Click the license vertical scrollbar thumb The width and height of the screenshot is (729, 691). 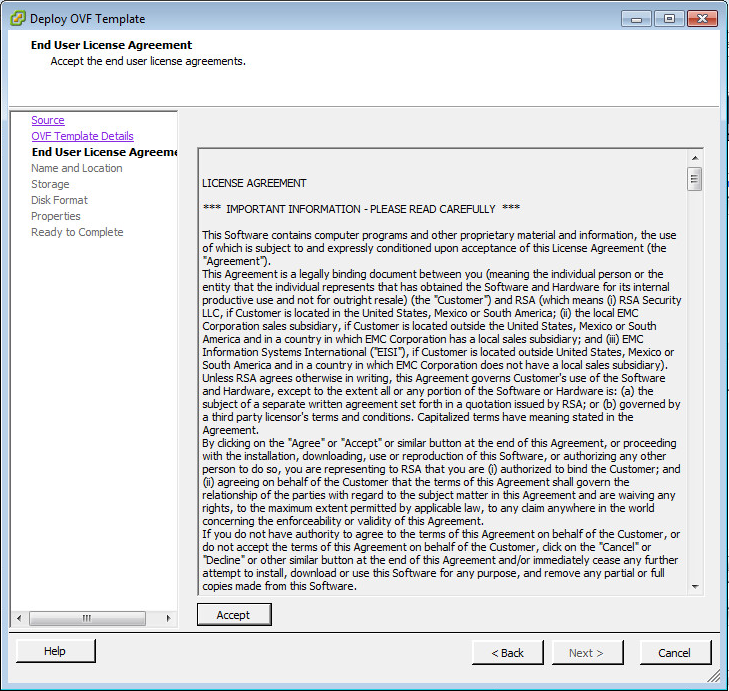click(x=695, y=179)
